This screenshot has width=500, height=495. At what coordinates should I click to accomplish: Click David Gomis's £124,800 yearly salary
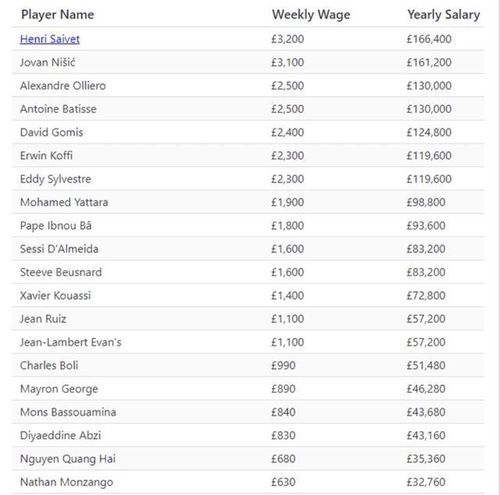click(x=429, y=132)
